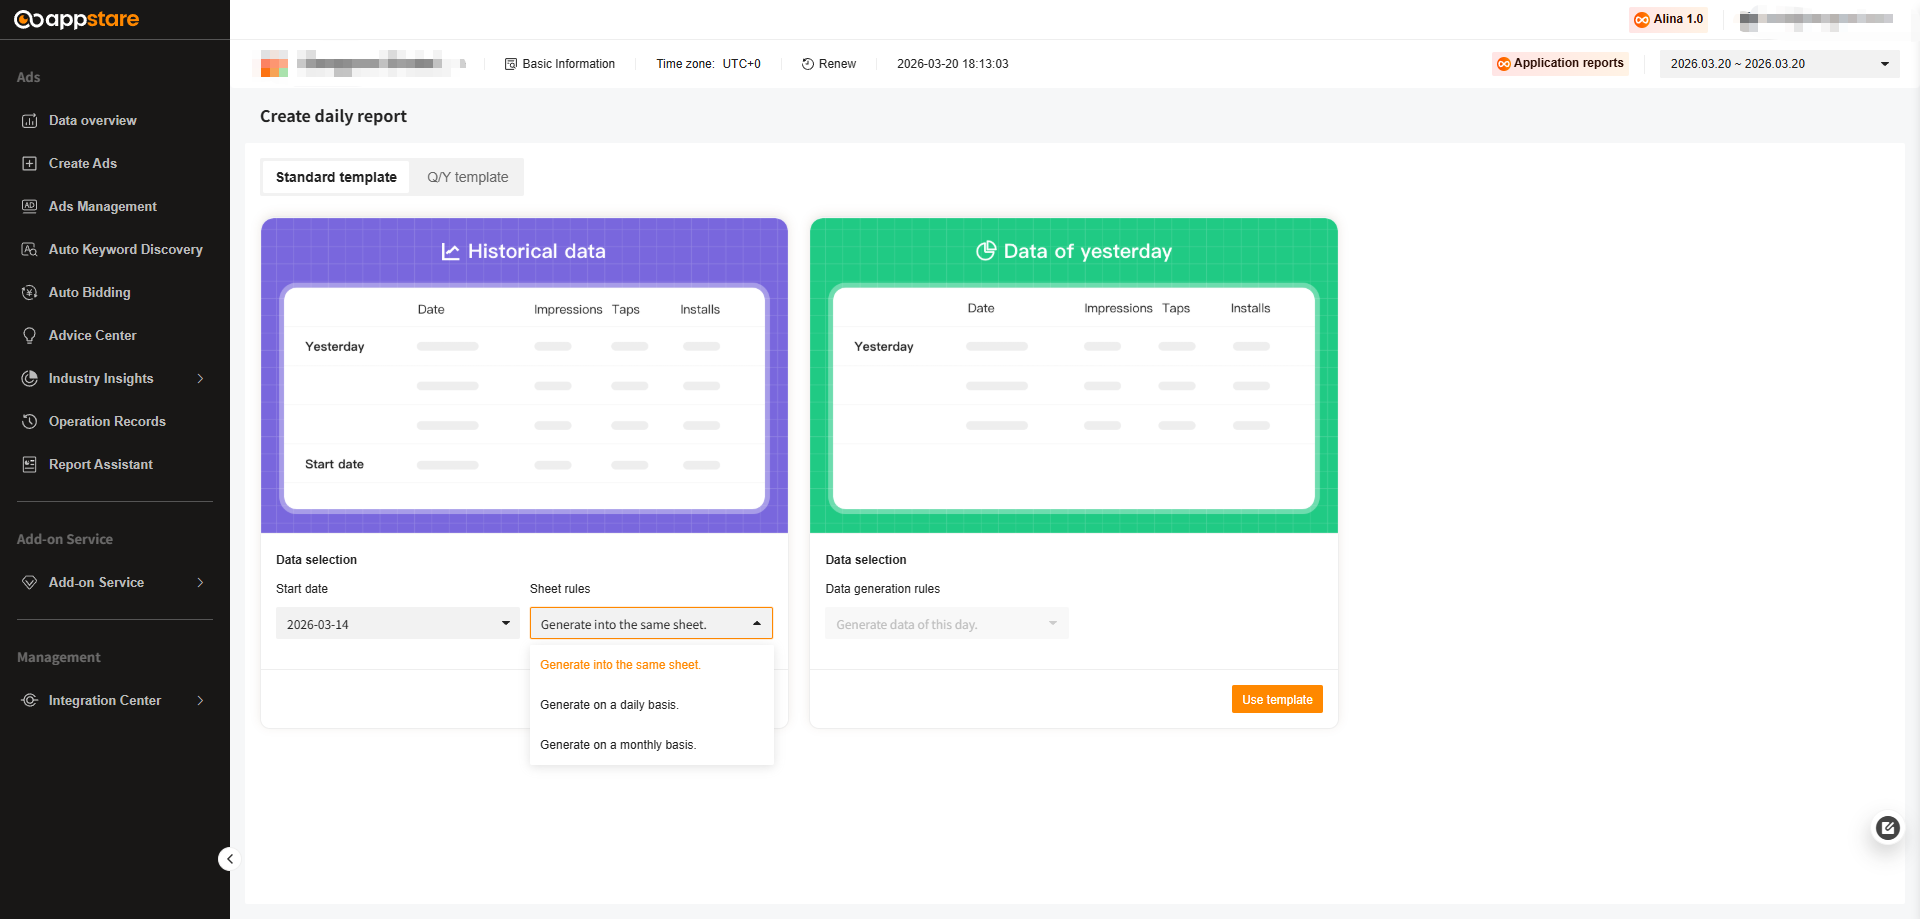1920x919 pixels.
Task: Open the floating feedback edit icon
Action: click(1887, 828)
